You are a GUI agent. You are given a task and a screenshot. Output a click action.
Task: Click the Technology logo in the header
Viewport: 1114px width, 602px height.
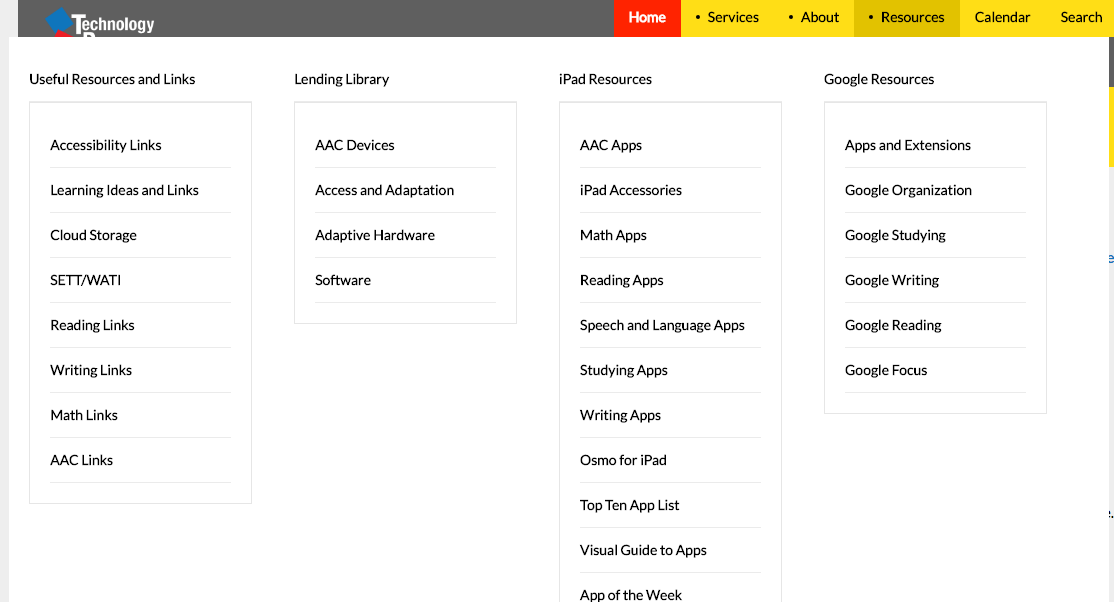pos(100,23)
